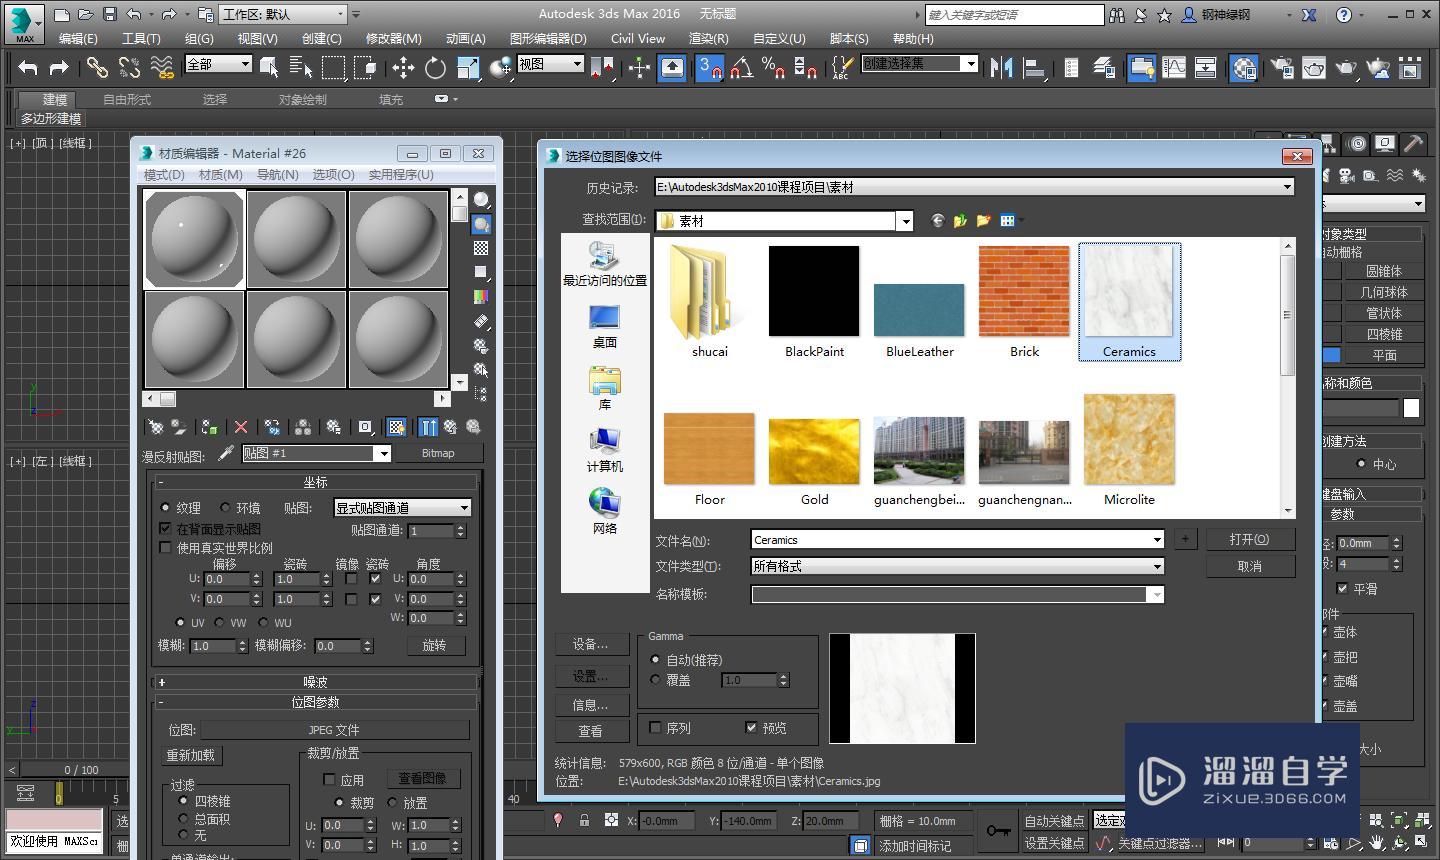Image resolution: width=1440 pixels, height=860 pixels.
Task: Expand the 历史记录 path dropdown
Action: point(1287,187)
